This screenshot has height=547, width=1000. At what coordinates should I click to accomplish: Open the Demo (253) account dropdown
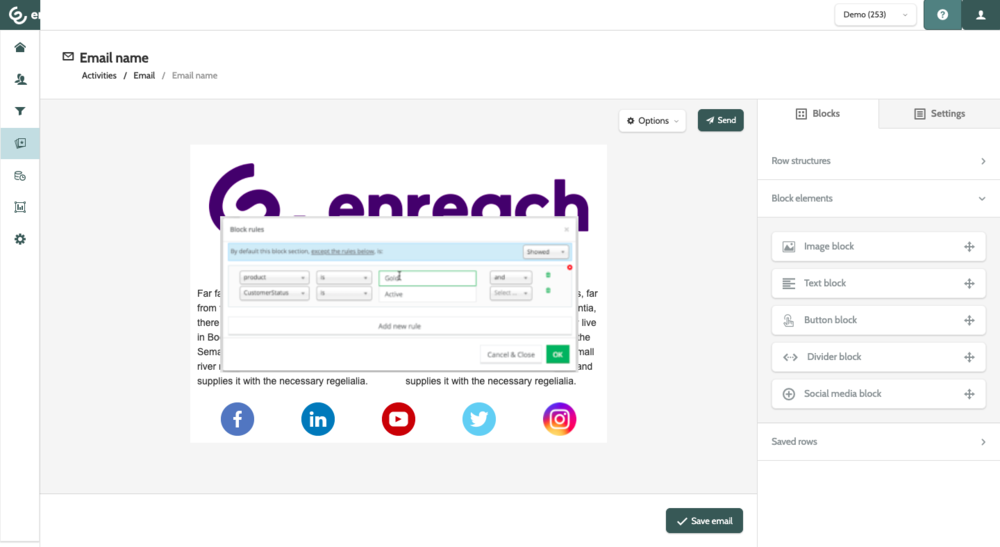875,15
